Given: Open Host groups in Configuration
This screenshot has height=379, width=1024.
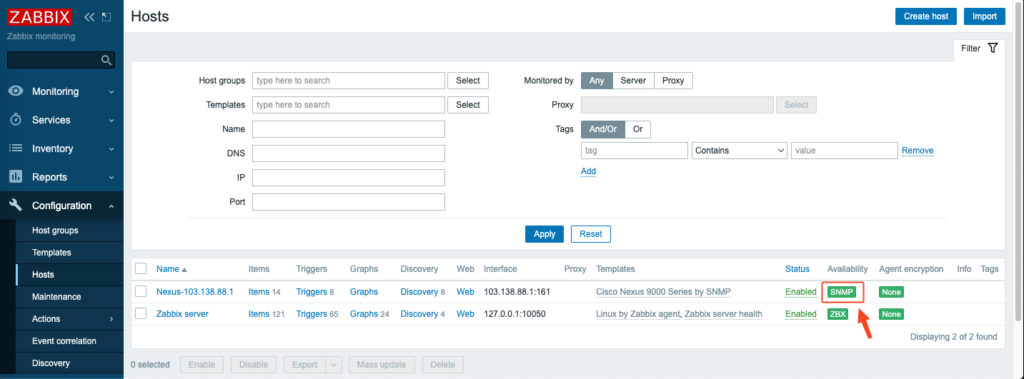Looking at the screenshot, I should 55,231.
